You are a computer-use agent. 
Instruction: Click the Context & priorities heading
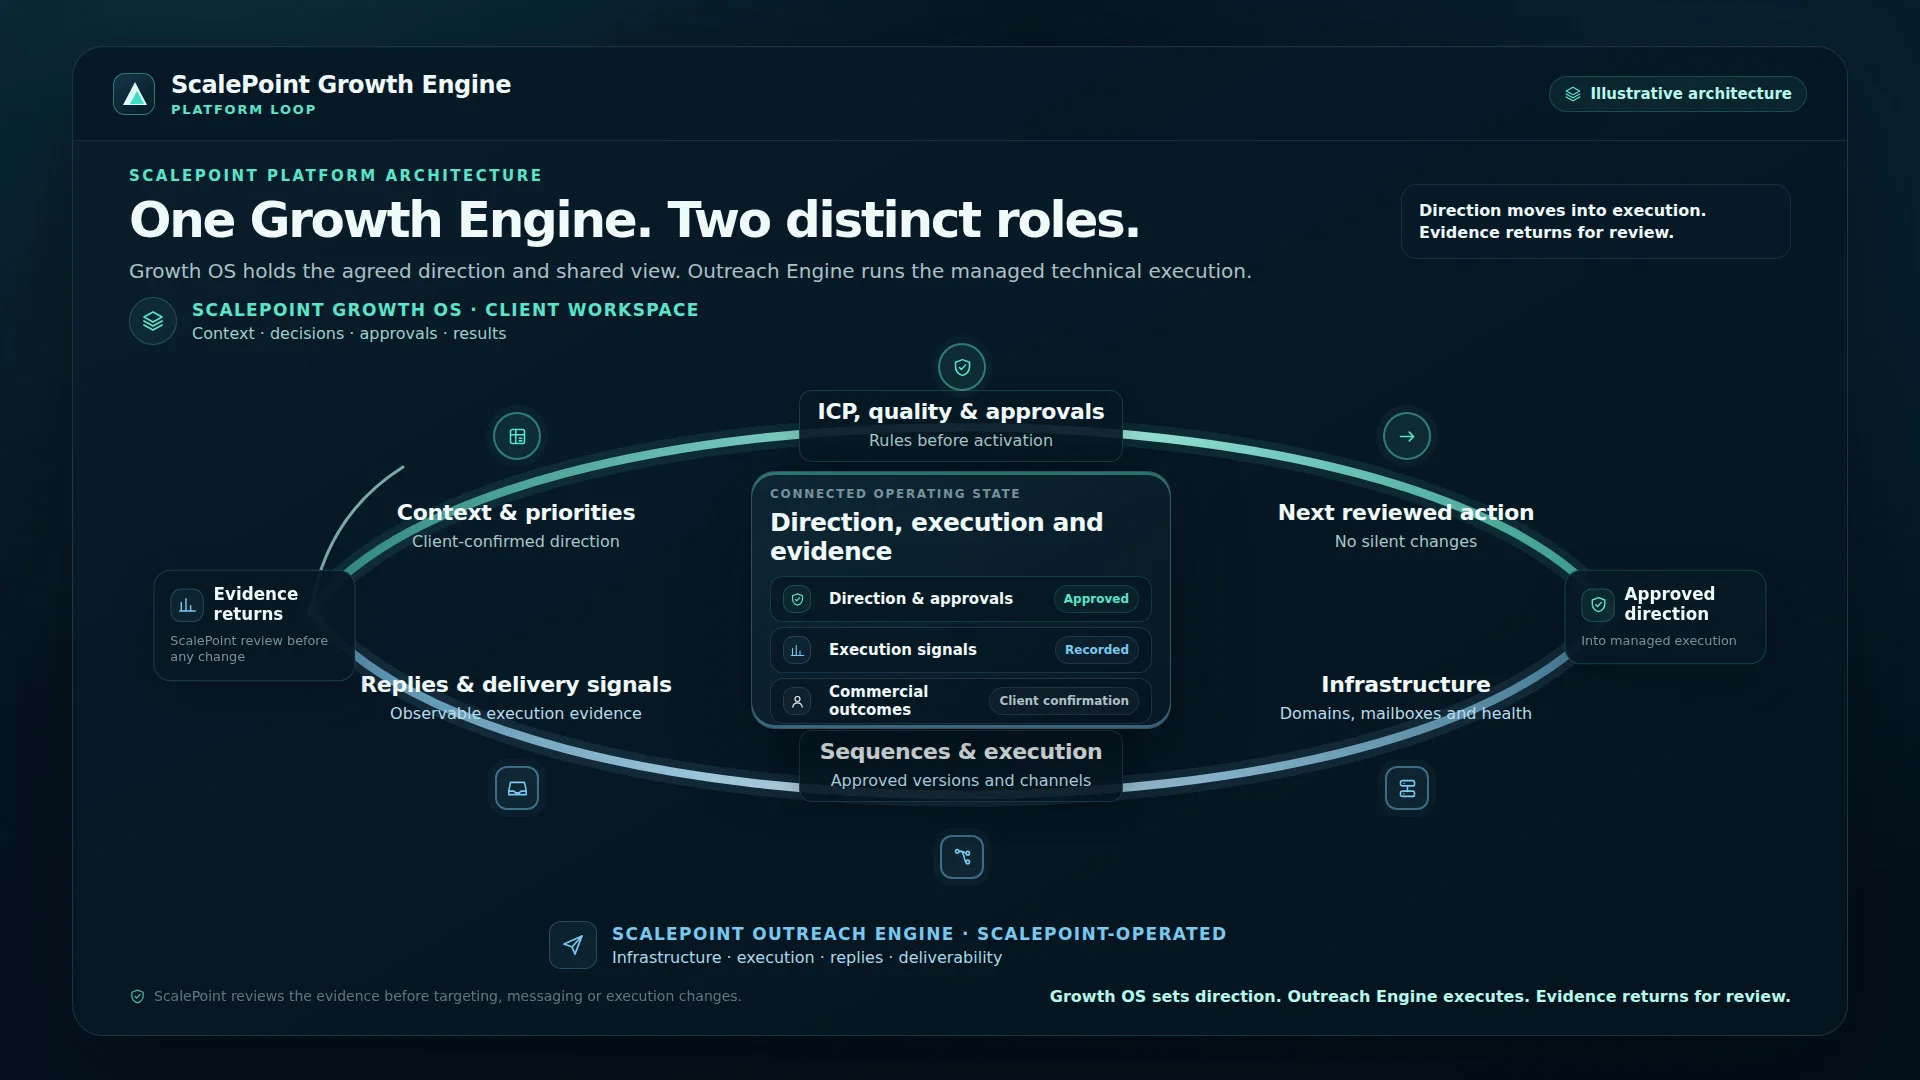pyautogui.click(x=516, y=513)
